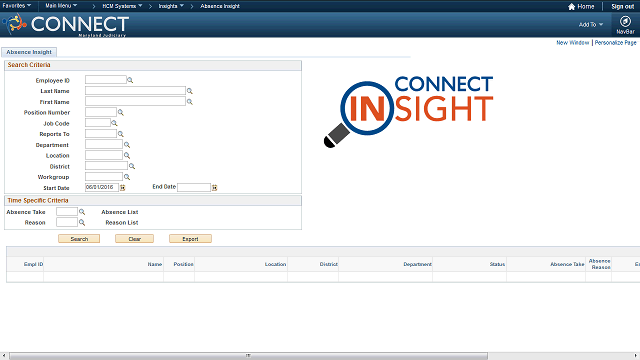The width and height of the screenshot is (640, 360).
Task: Open the Employee ID lookup magnifier
Action: [x=130, y=80]
